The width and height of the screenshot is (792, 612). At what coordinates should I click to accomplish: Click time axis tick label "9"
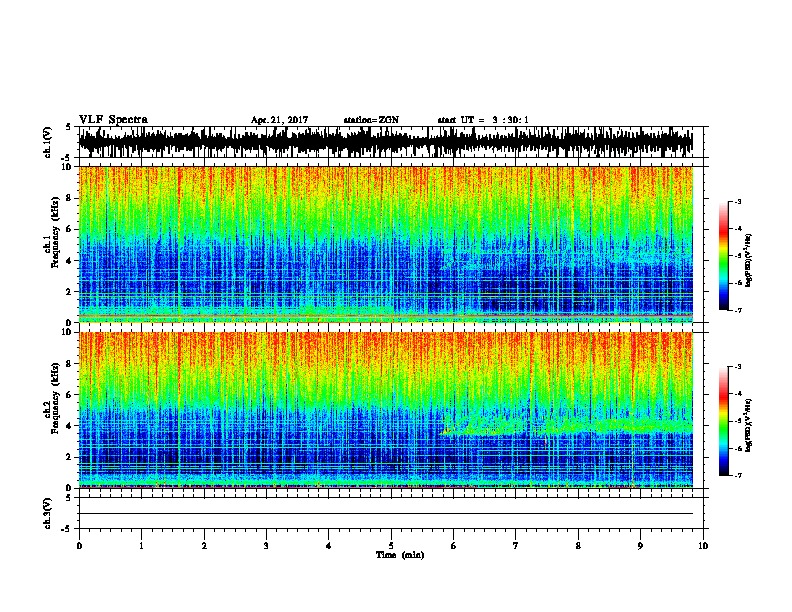tap(640, 546)
